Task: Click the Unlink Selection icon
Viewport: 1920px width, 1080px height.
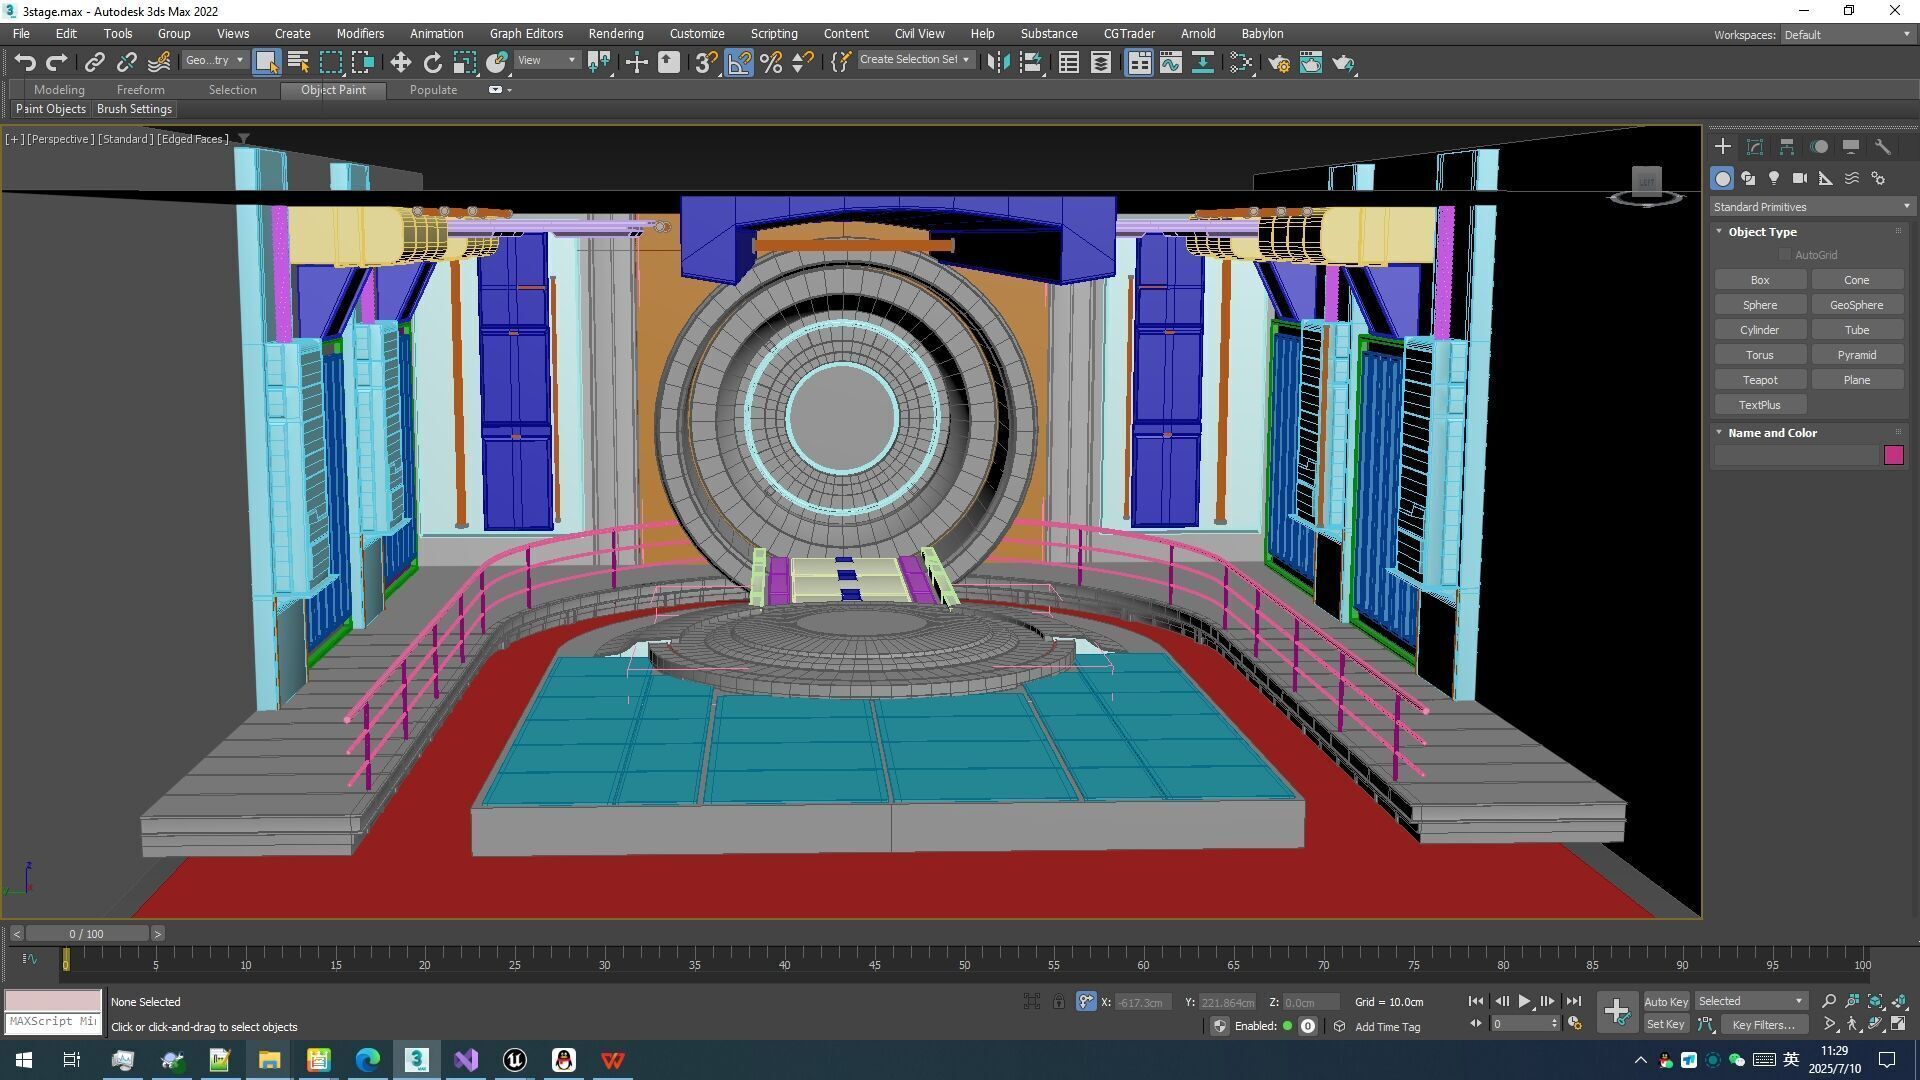Action: click(126, 62)
